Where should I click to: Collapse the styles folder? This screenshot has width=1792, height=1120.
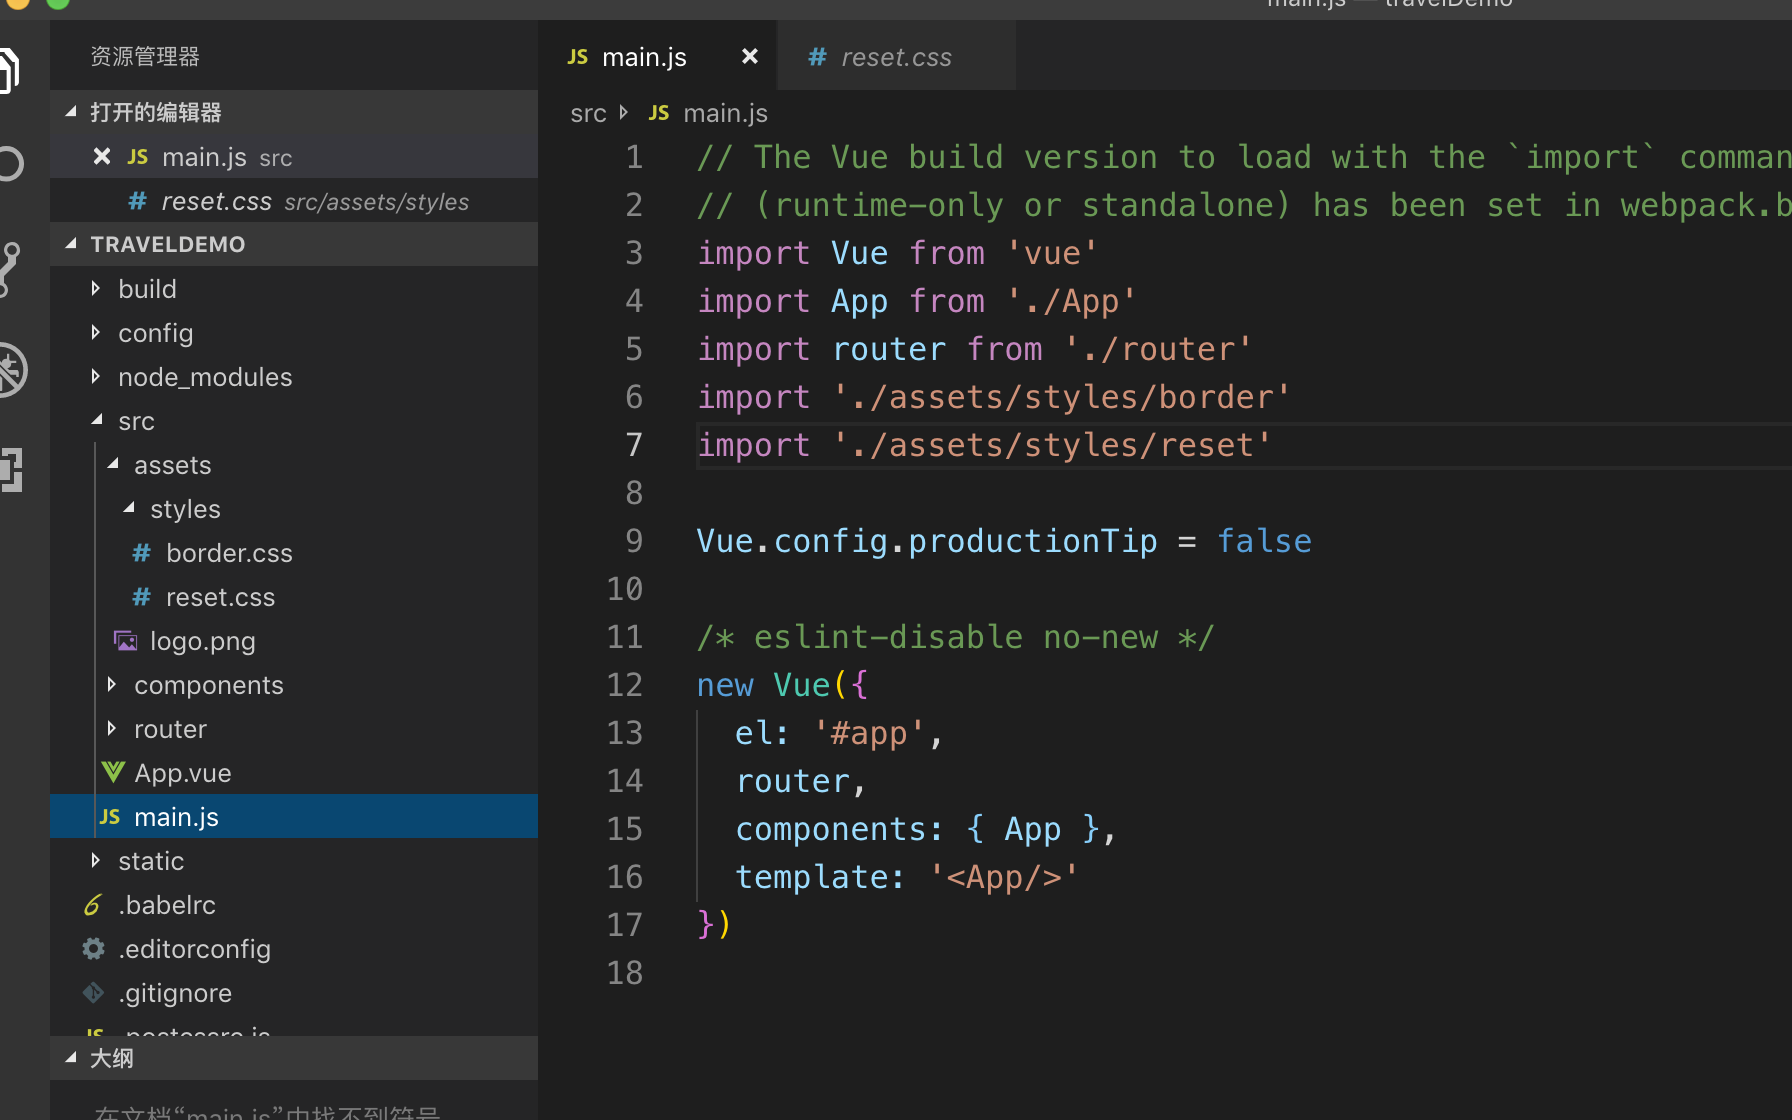click(129, 508)
